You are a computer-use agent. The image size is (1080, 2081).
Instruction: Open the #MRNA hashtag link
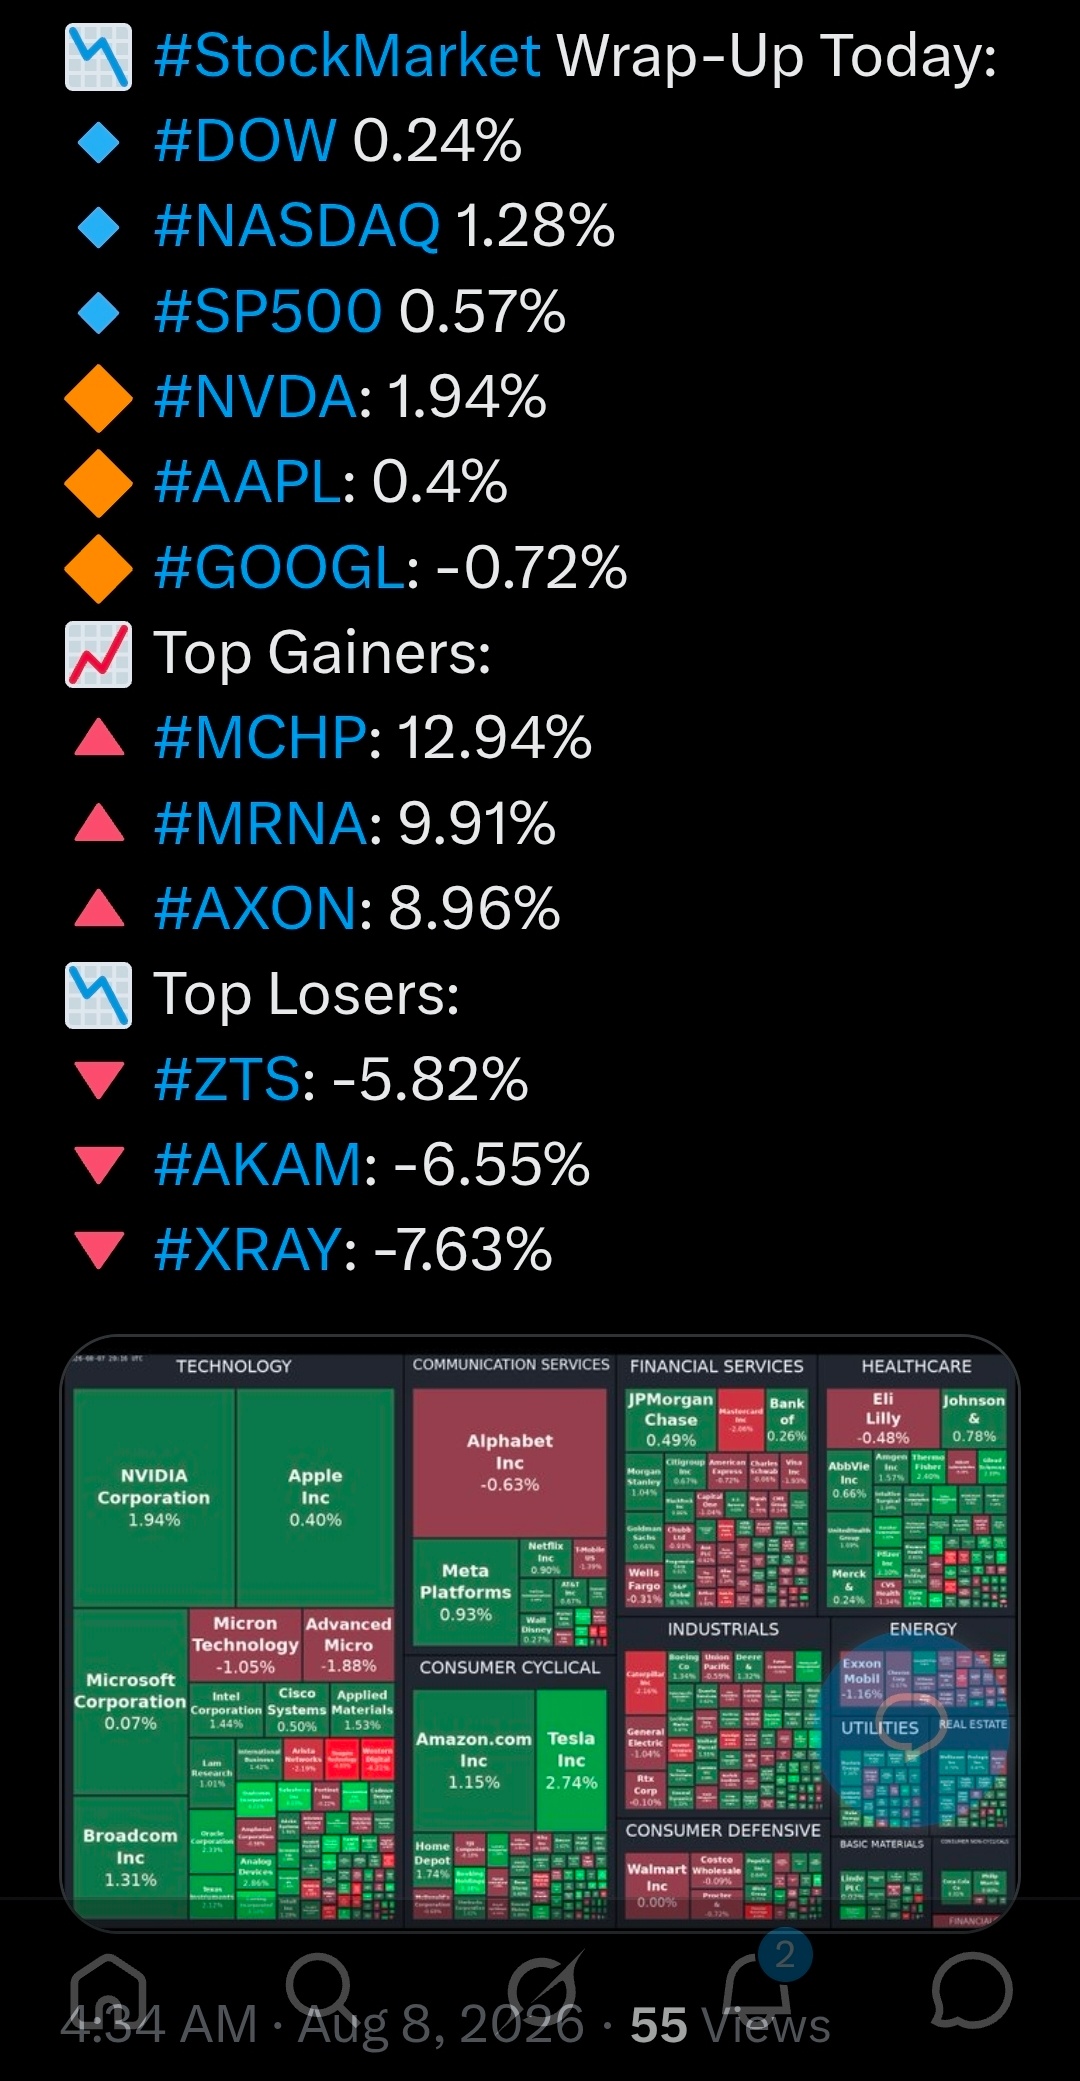tap(261, 824)
